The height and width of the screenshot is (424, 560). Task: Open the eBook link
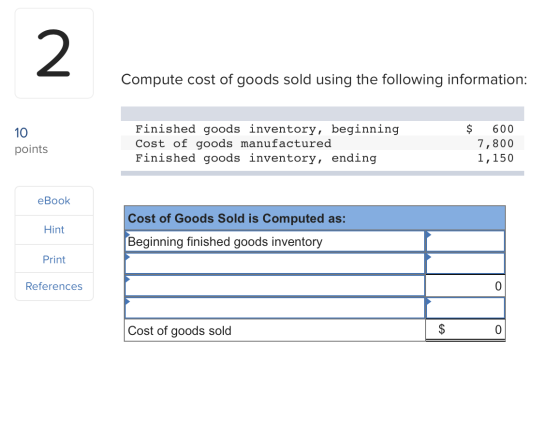[x=54, y=201]
